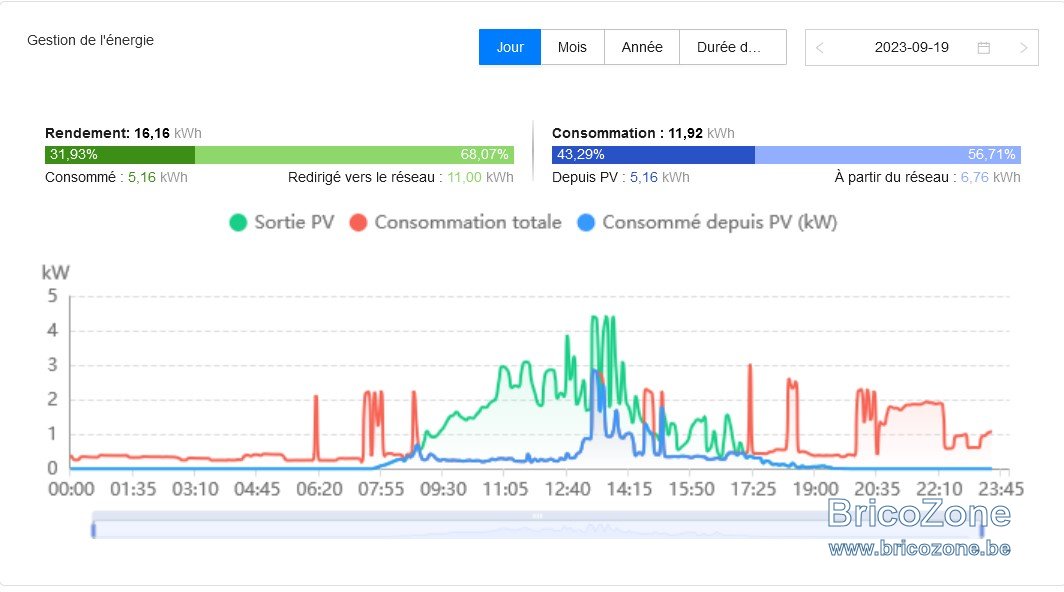
Task: Click the light green 68,07% bar segment
Action: [354, 155]
